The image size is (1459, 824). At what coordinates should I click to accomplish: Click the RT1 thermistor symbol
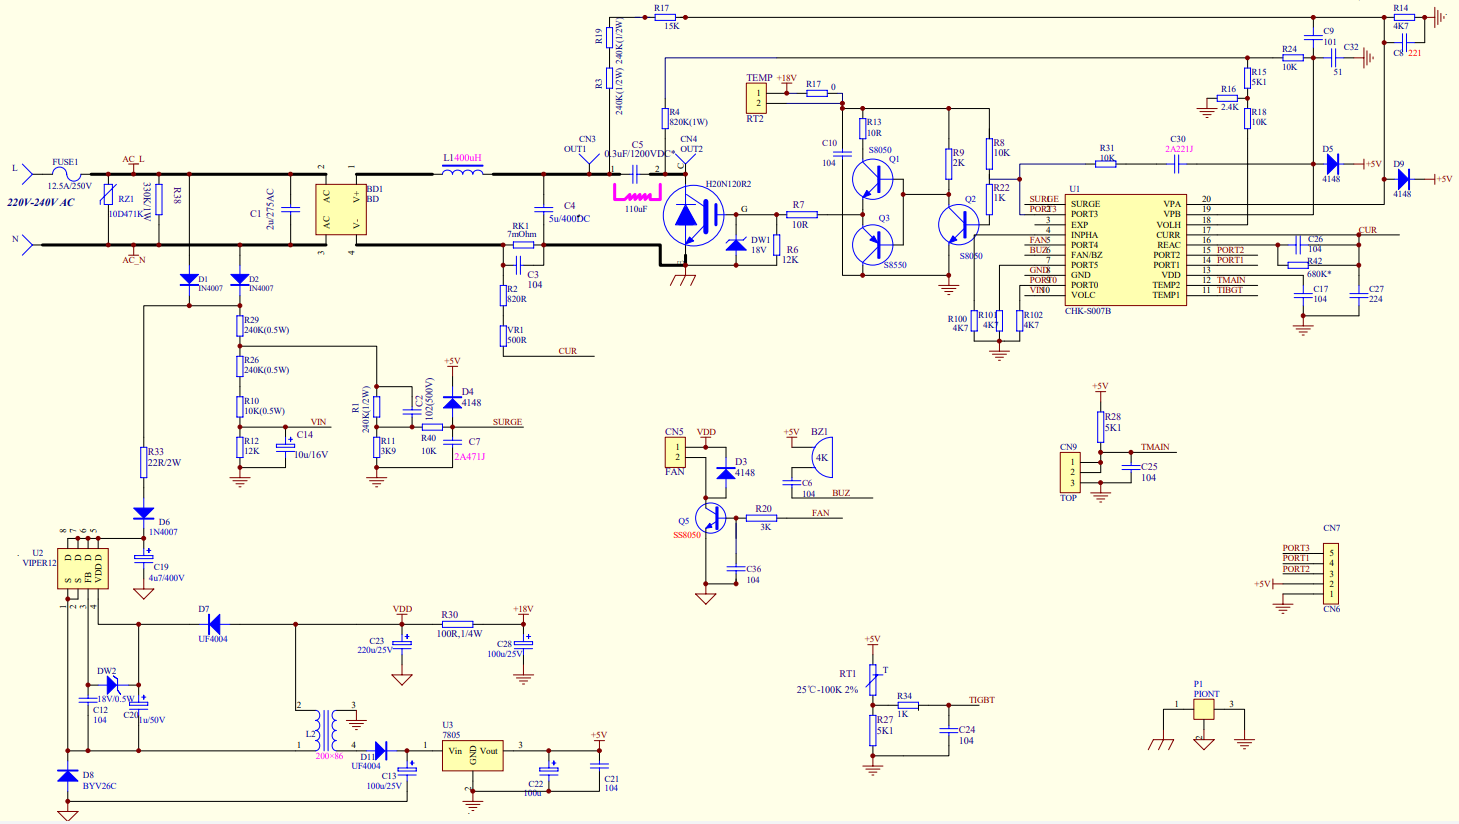[x=872, y=680]
